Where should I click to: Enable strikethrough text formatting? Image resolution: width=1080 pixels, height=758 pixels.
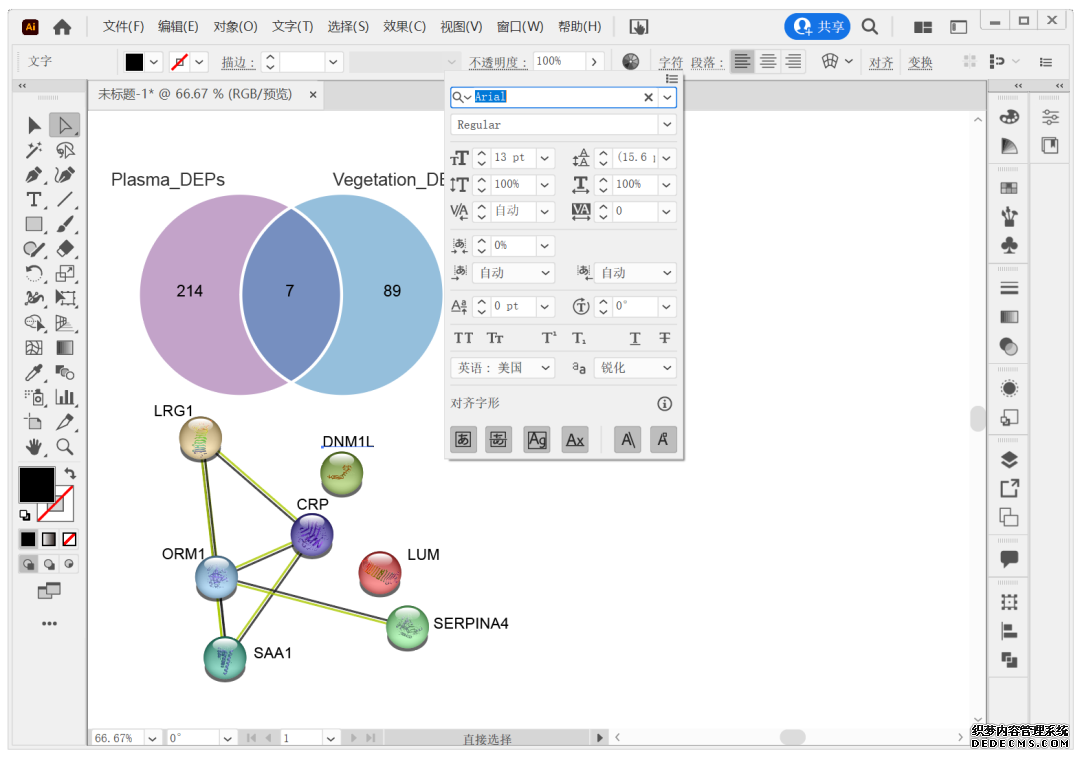click(x=664, y=339)
